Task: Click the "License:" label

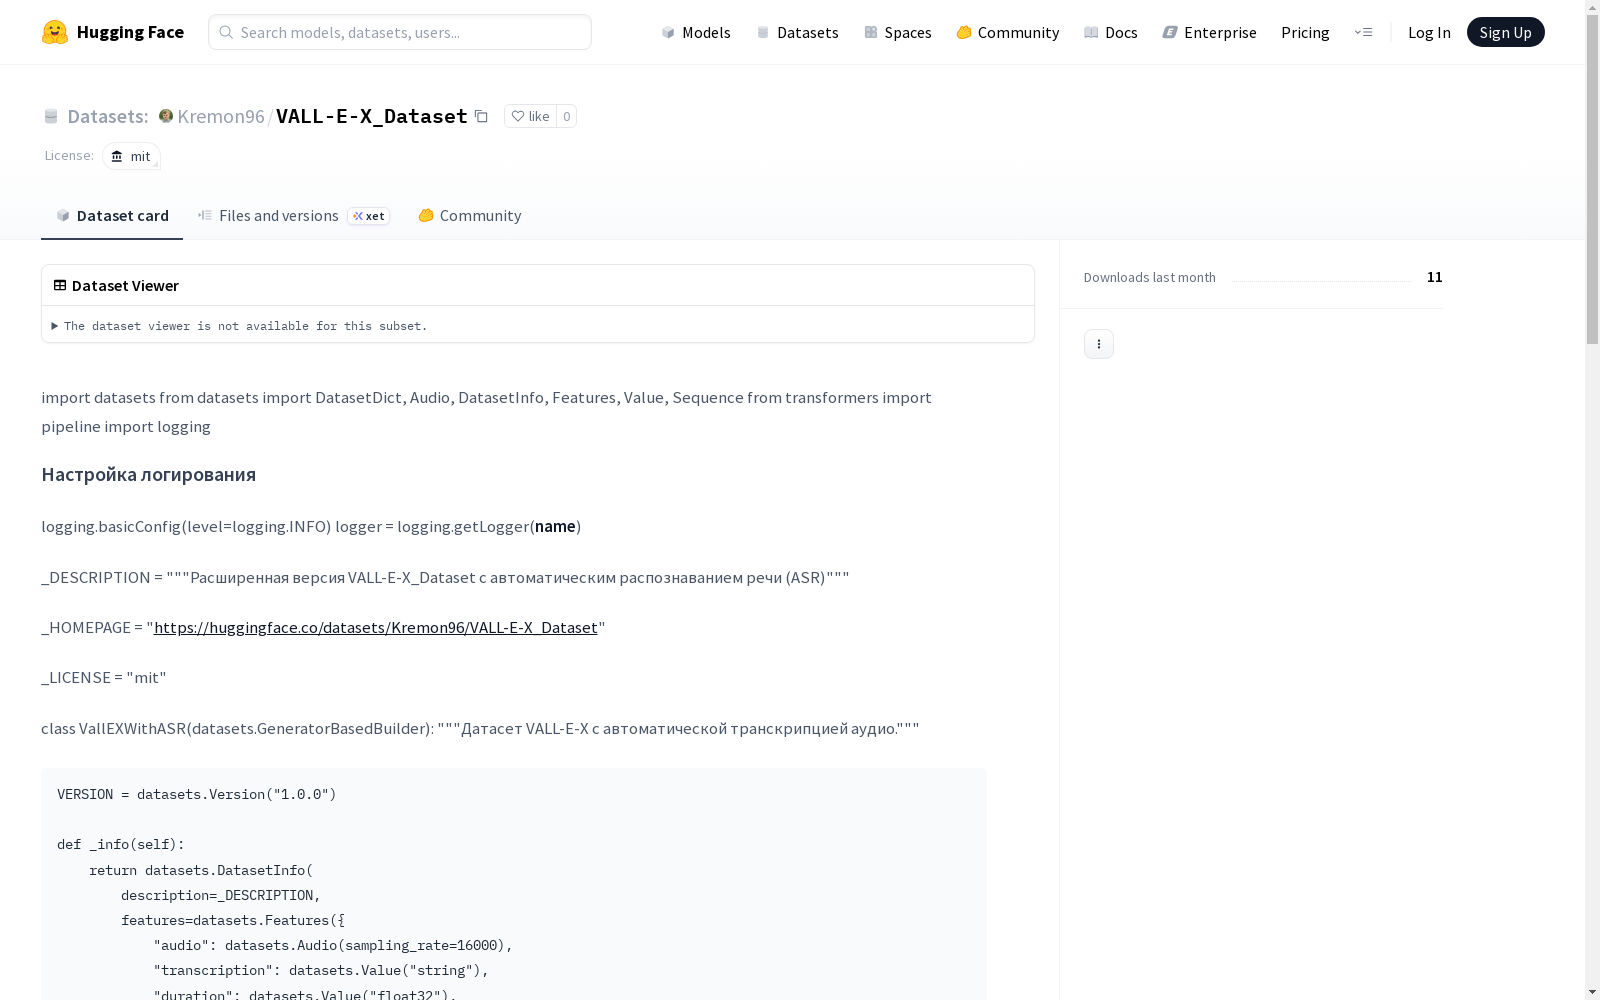Action: 69,155
